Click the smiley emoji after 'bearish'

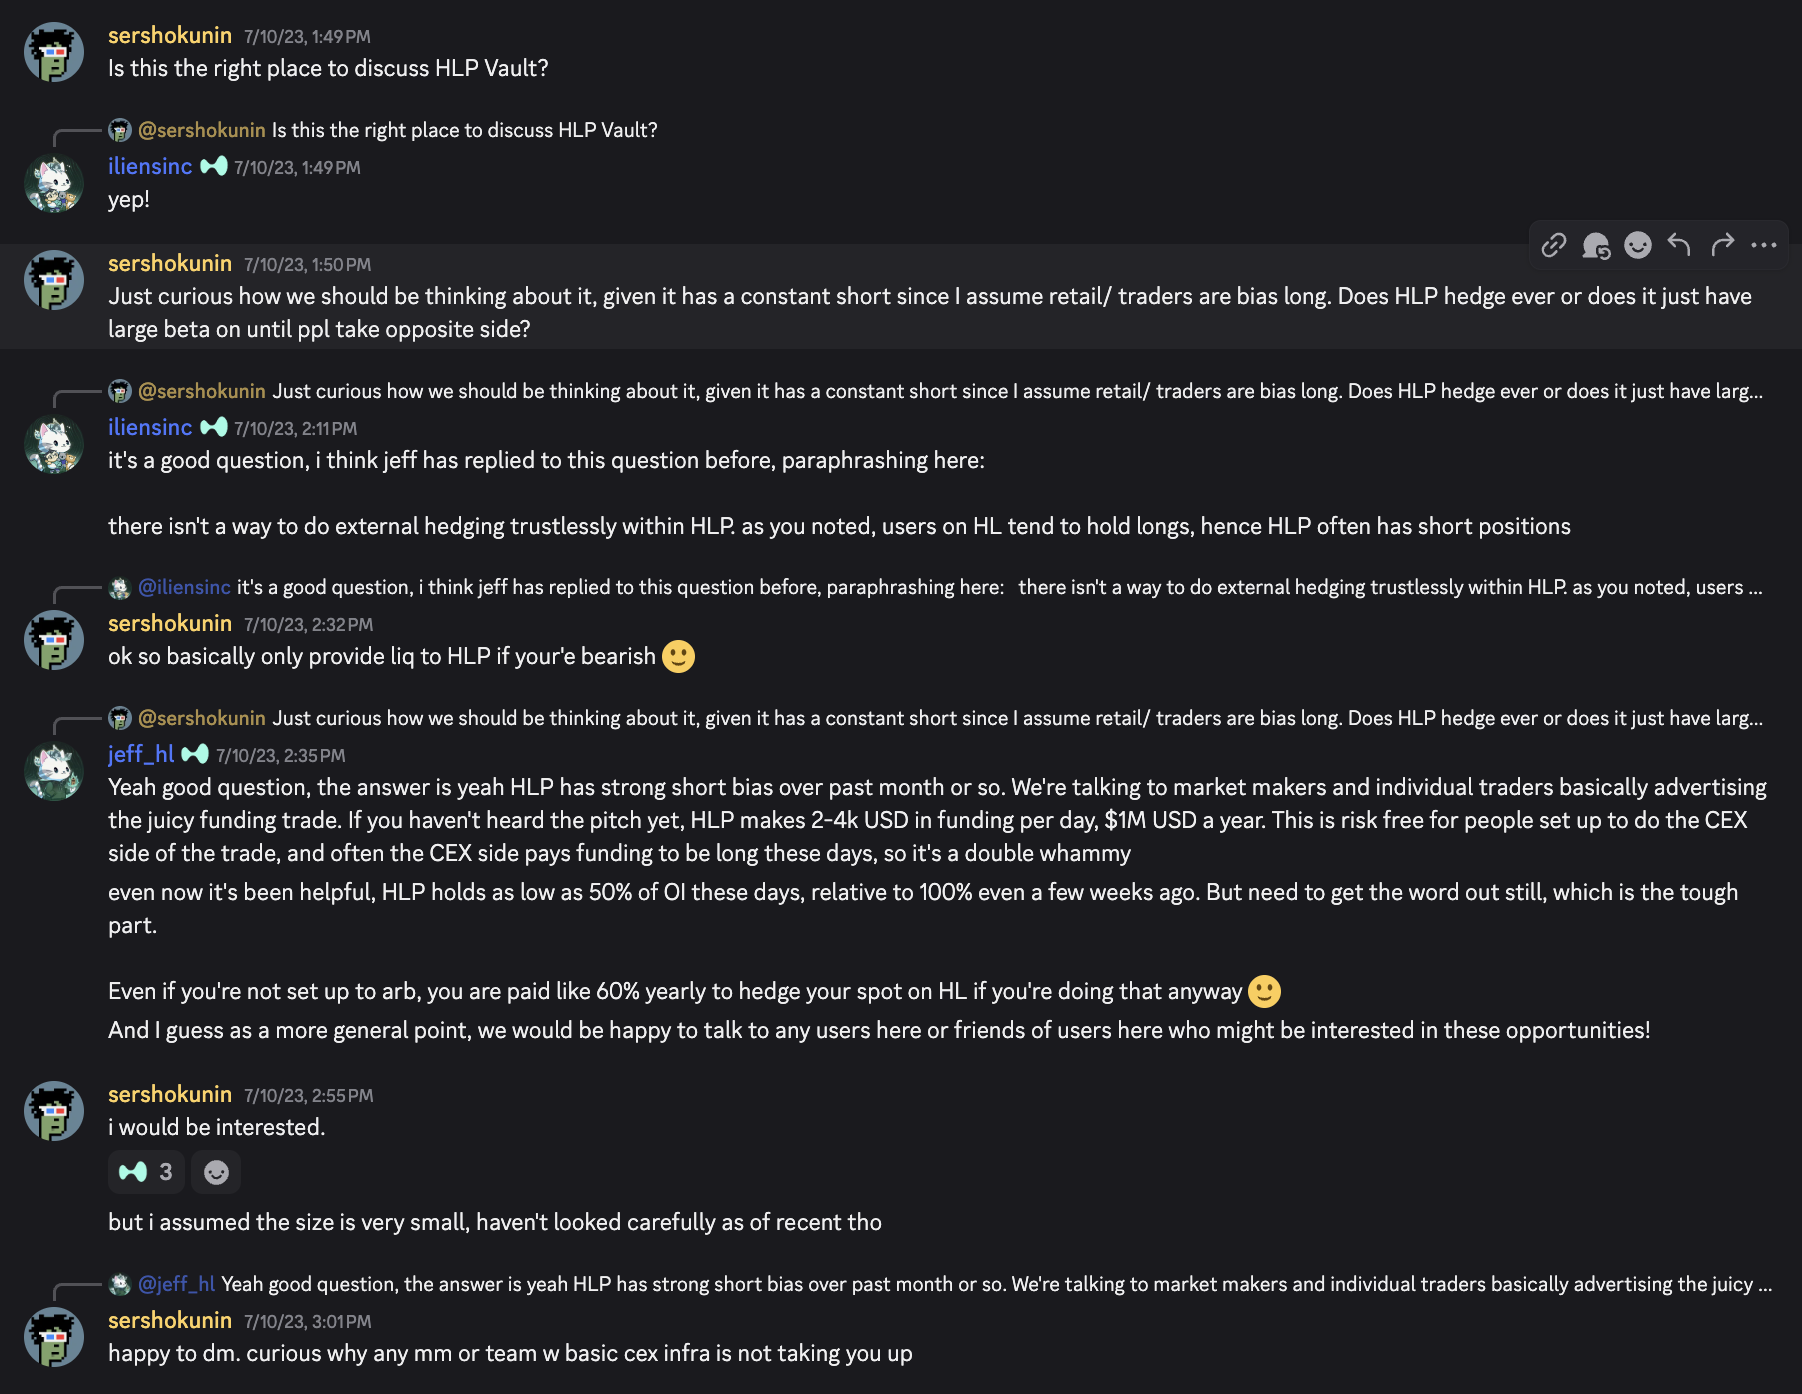(678, 656)
